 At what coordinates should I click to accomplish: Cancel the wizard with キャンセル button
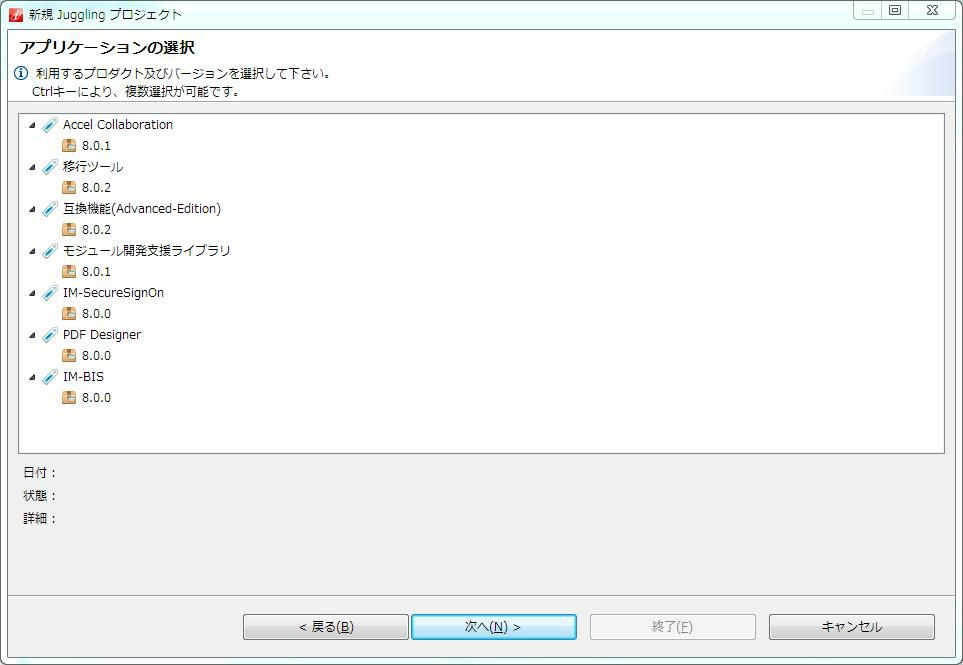pos(852,627)
